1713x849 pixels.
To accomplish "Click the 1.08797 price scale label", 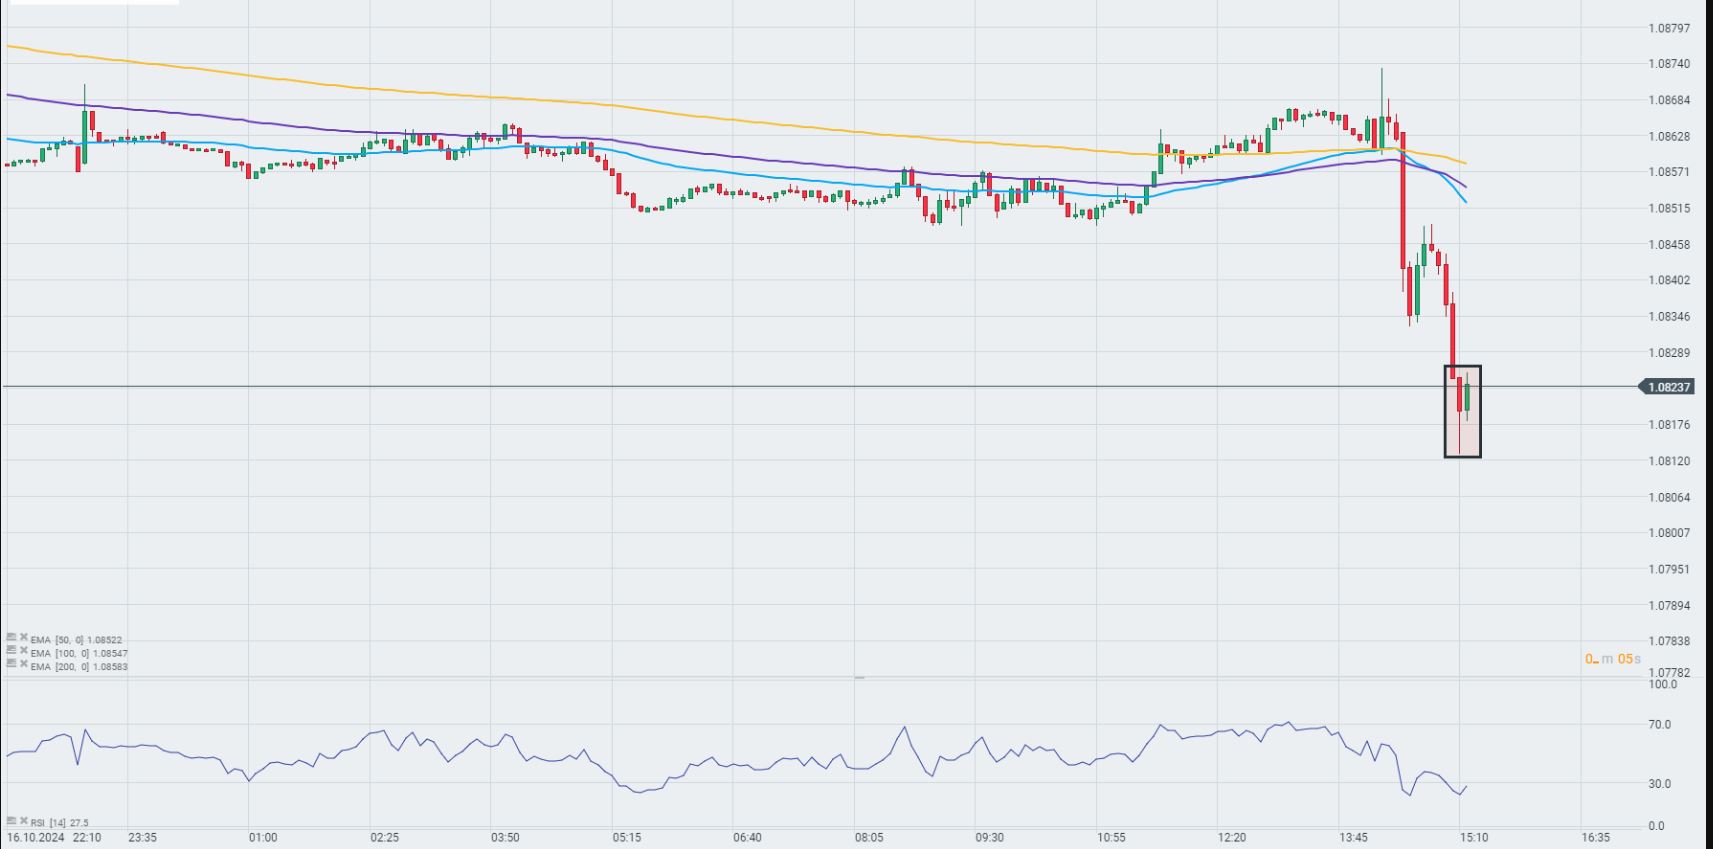I will click(1668, 28).
